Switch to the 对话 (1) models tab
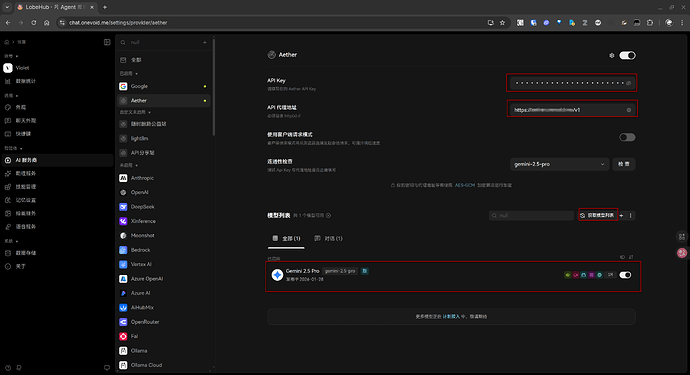The image size is (690, 375). point(328,239)
